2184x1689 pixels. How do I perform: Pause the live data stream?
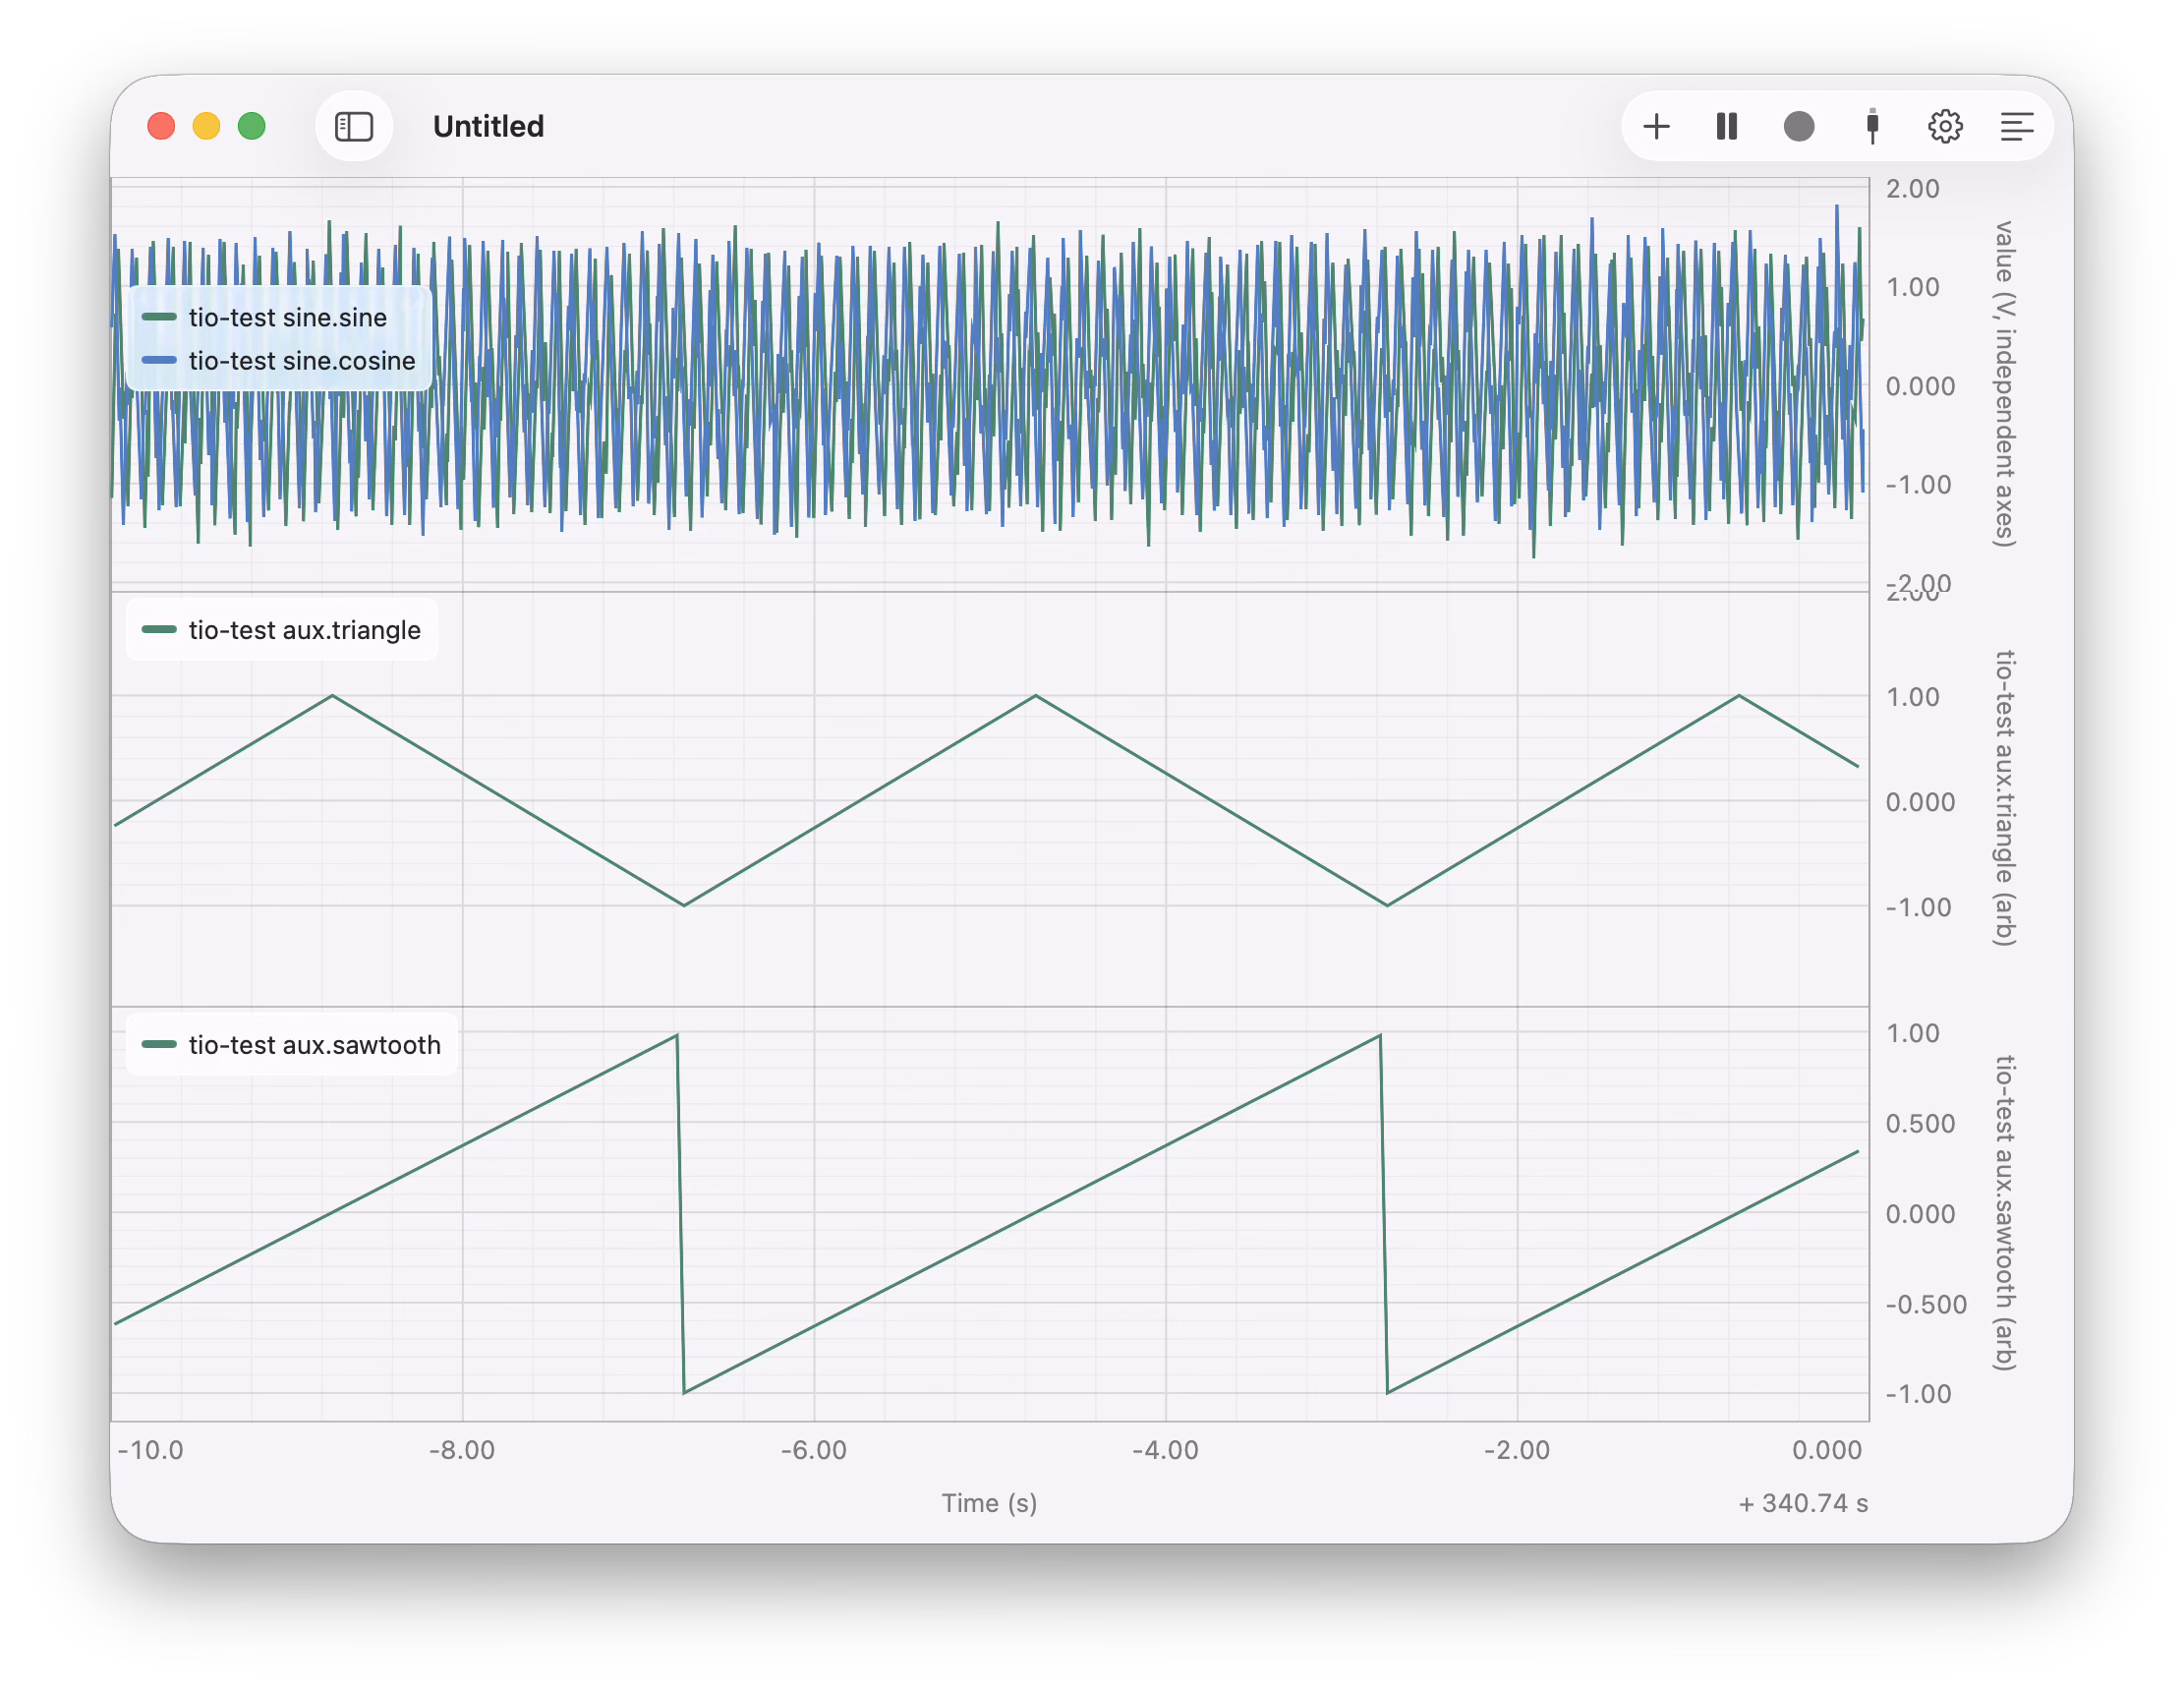1727,127
